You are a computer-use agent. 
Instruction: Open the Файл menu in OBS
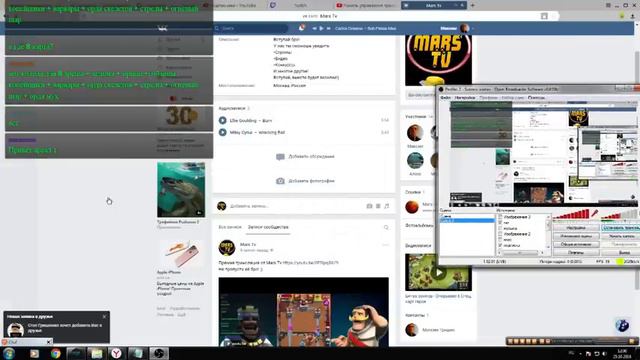tap(445, 98)
